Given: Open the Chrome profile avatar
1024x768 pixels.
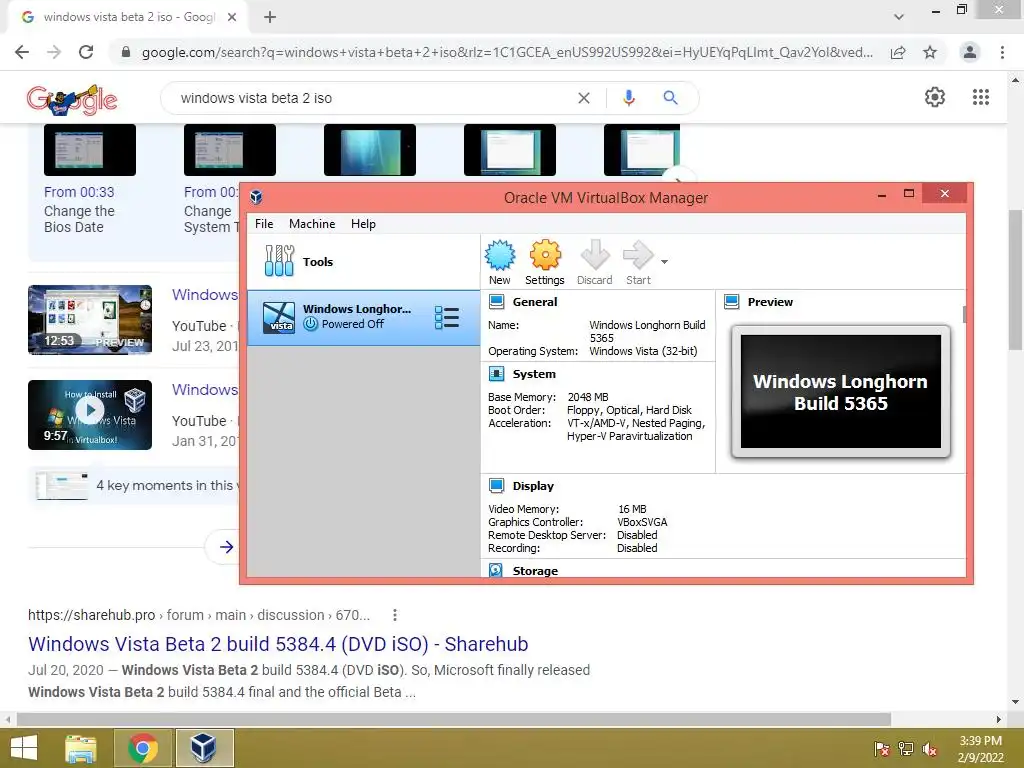Looking at the screenshot, I should pyautogui.click(x=970, y=52).
